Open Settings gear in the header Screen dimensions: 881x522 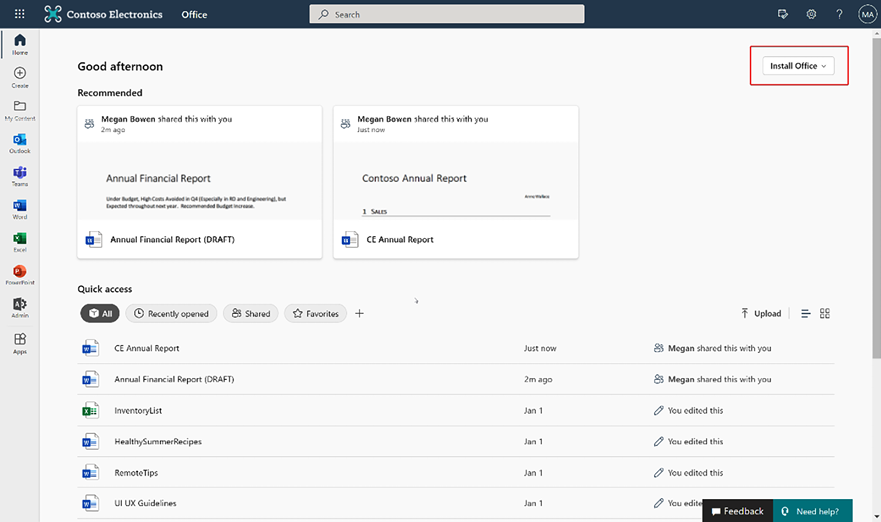click(811, 14)
